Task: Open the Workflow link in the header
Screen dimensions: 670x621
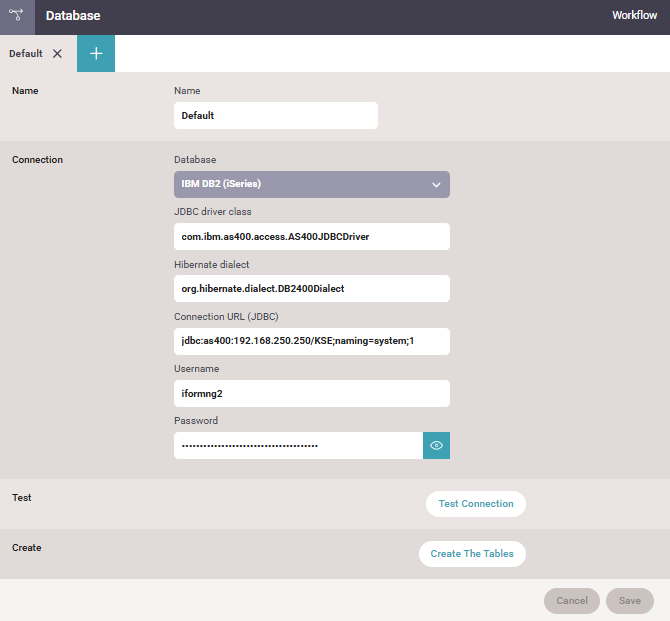Action: coord(634,16)
